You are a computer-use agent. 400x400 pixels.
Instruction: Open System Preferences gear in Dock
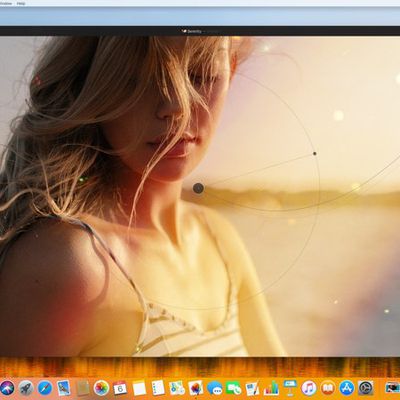[366, 388]
